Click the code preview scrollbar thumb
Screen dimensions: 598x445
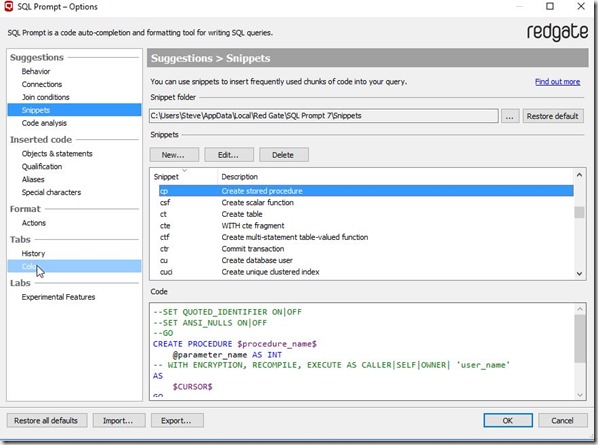[x=580, y=339]
